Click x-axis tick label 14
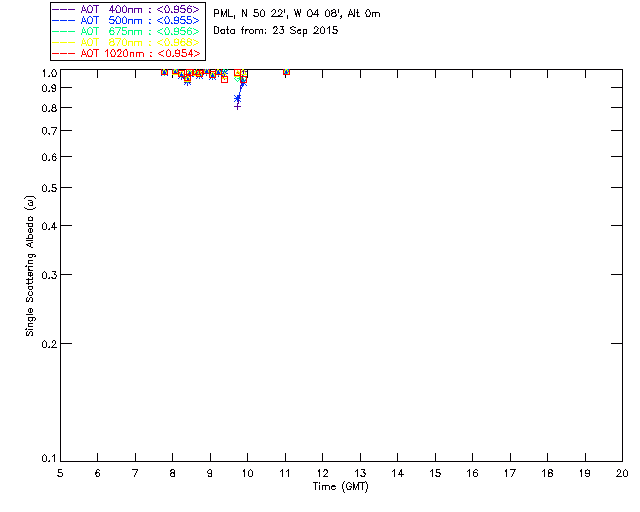640x512 pixels. coord(398,473)
